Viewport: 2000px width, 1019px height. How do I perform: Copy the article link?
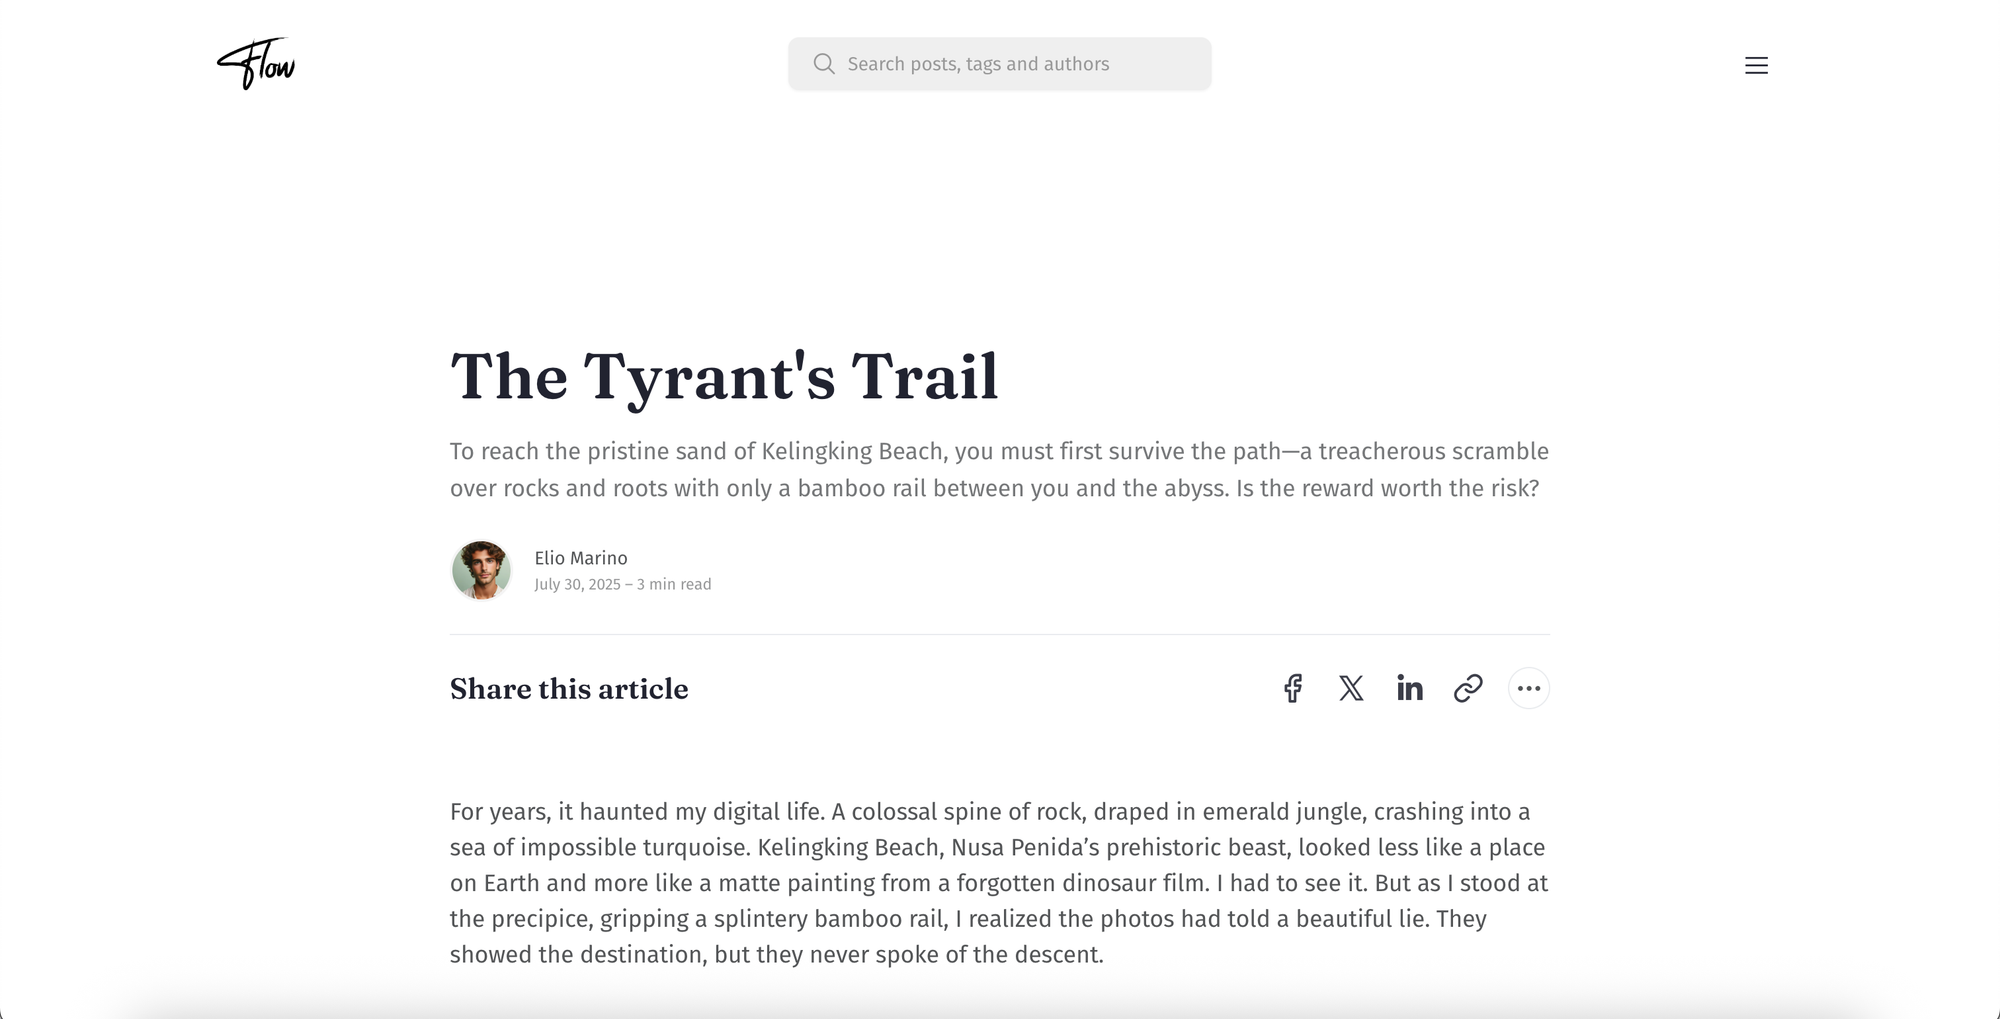point(1468,688)
